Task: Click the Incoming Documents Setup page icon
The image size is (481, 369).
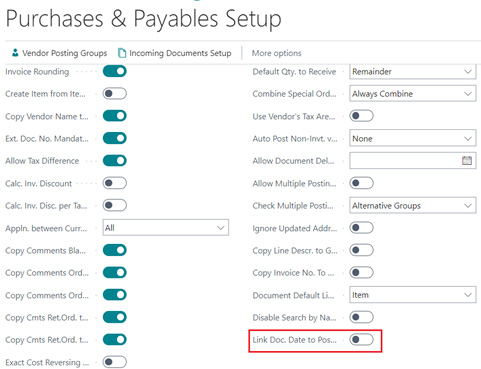Action: coord(122,53)
